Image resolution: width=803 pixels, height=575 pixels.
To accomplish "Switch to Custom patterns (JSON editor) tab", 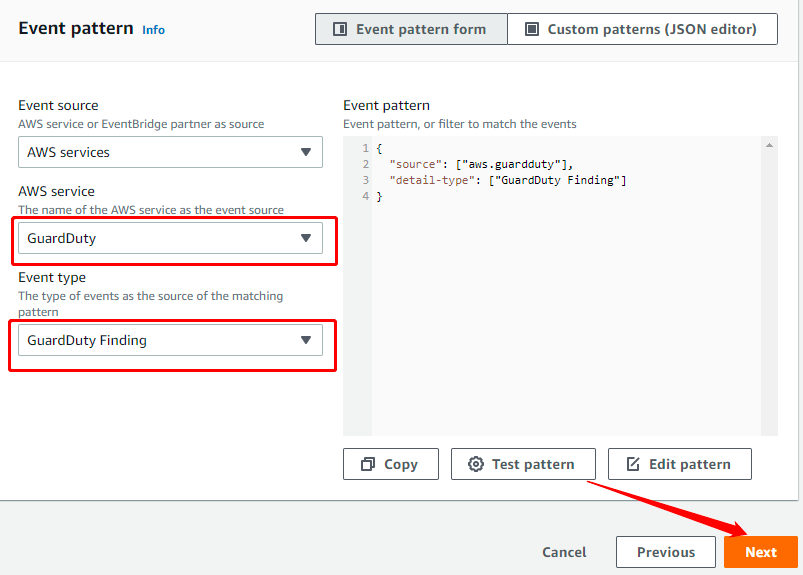I will click(x=642, y=29).
